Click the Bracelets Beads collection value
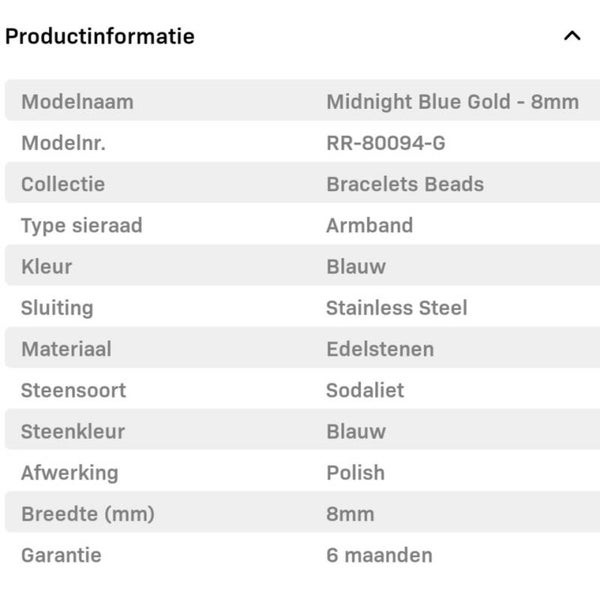 (404, 184)
